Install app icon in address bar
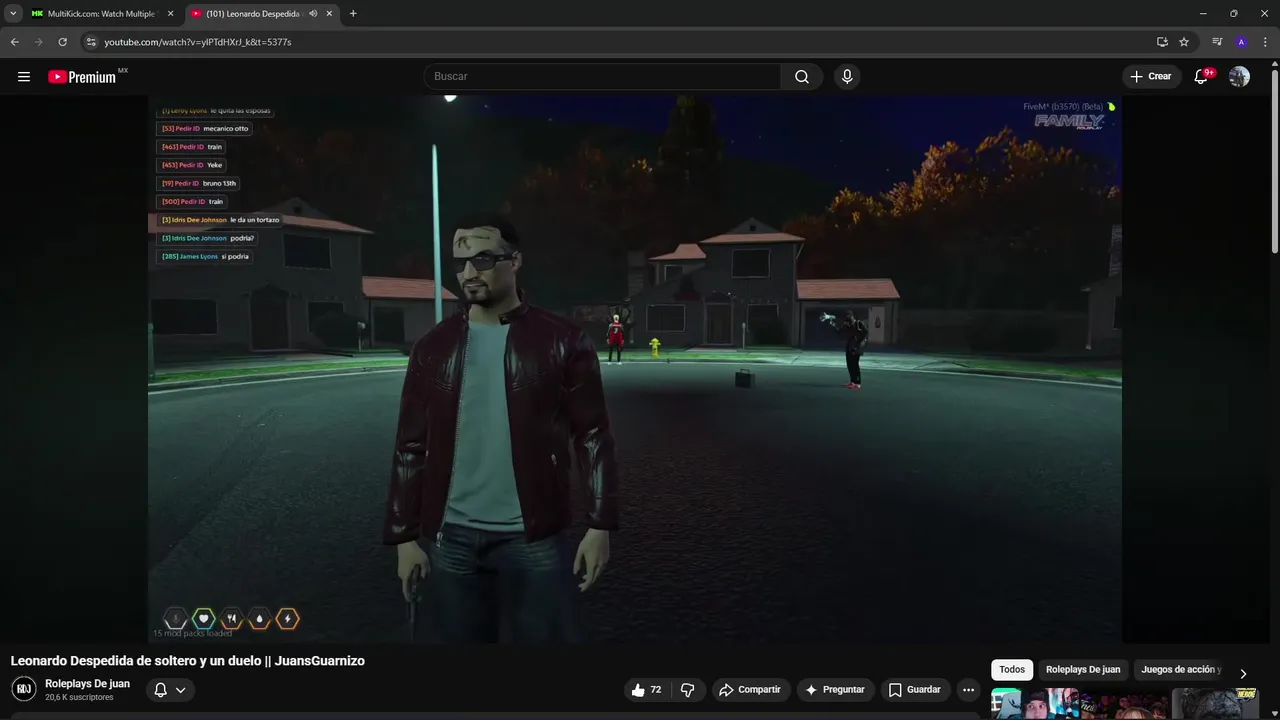Screen dimensions: 1280x720 tap(1162, 42)
